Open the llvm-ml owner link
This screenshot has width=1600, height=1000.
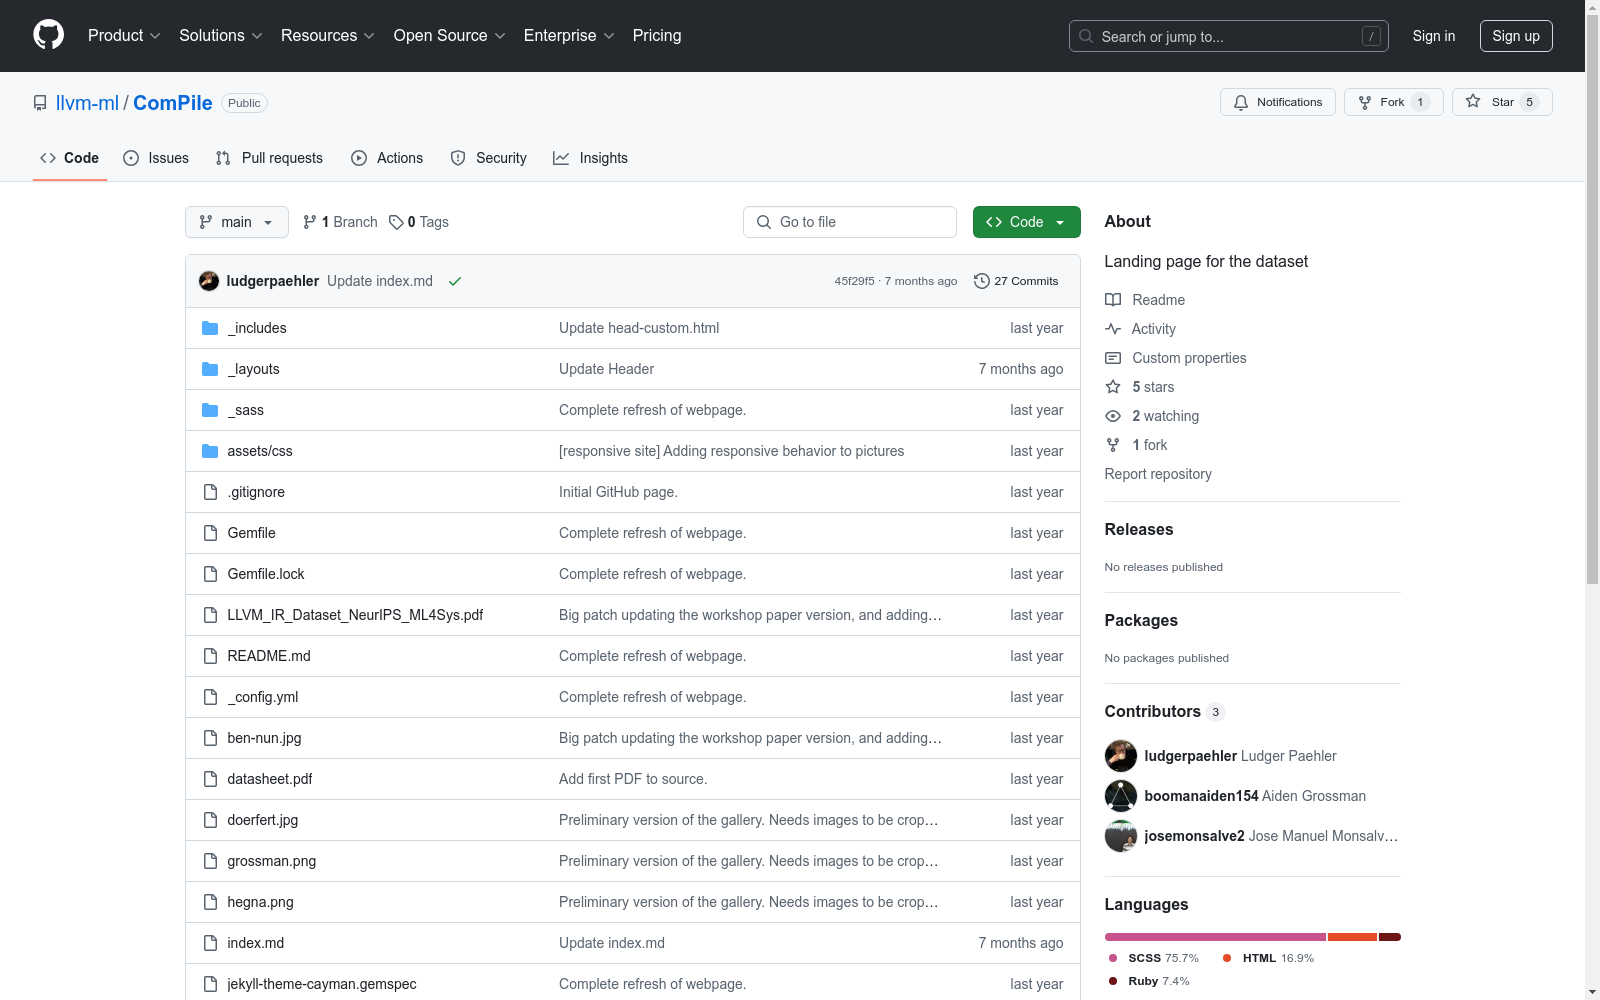pyautogui.click(x=87, y=103)
